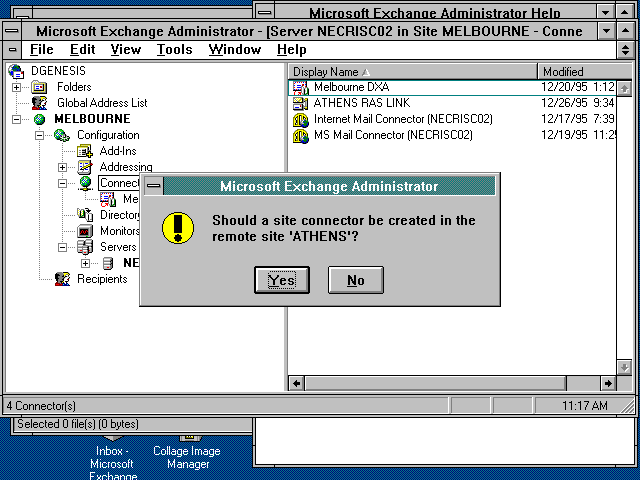Open the Window menu
The image size is (640, 480).
click(x=235, y=50)
